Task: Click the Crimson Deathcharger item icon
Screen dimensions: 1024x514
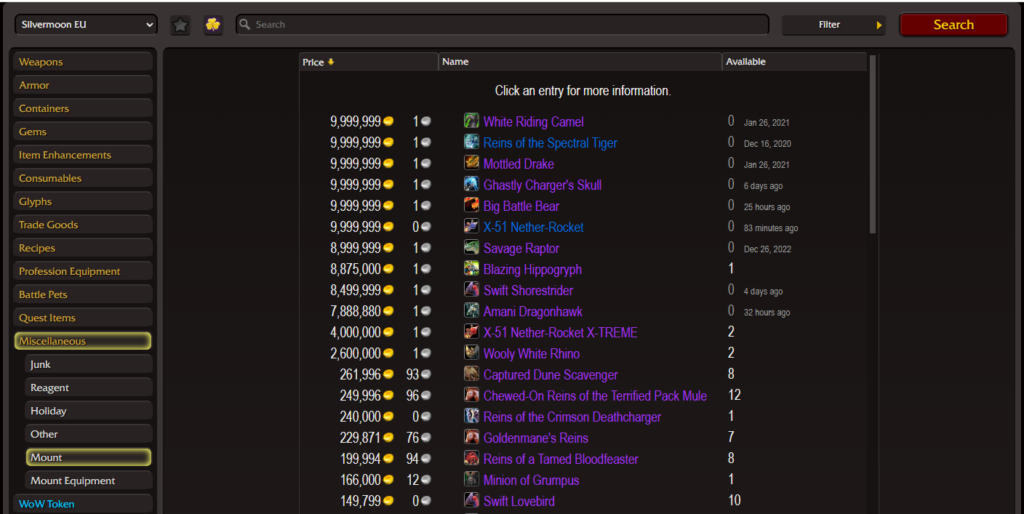Action: pyautogui.click(x=472, y=416)
